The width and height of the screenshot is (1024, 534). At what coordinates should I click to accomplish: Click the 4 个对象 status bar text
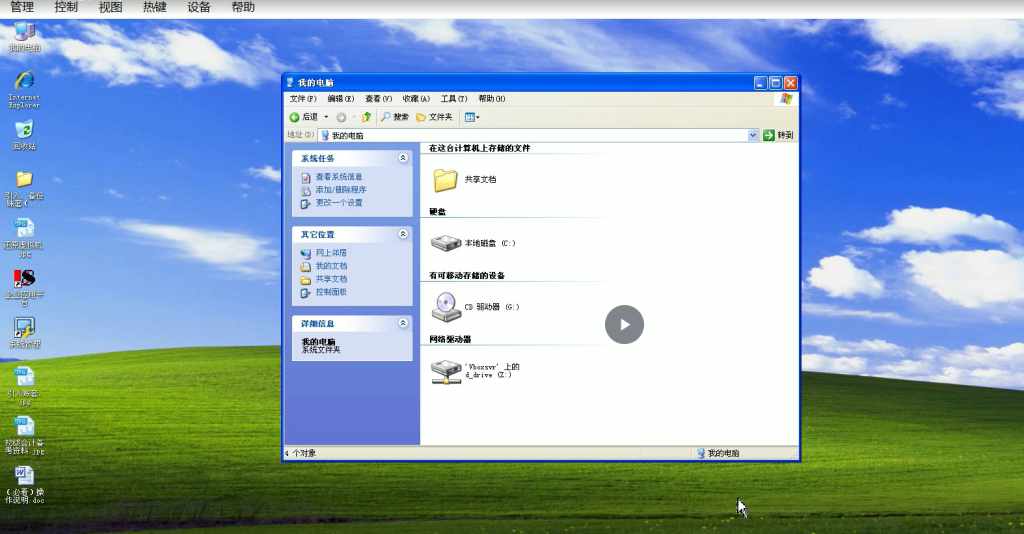(x=300, y=453)
